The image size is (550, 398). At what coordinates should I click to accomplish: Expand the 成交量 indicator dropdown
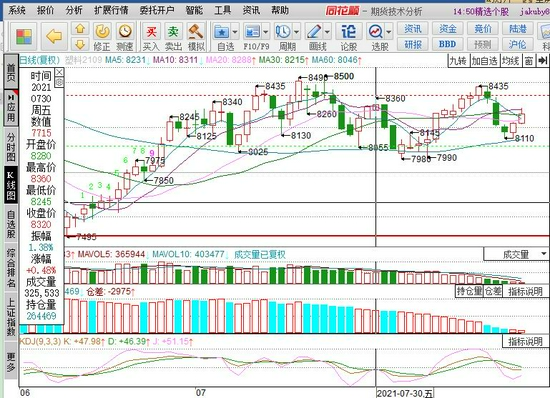tap(544, 254)
